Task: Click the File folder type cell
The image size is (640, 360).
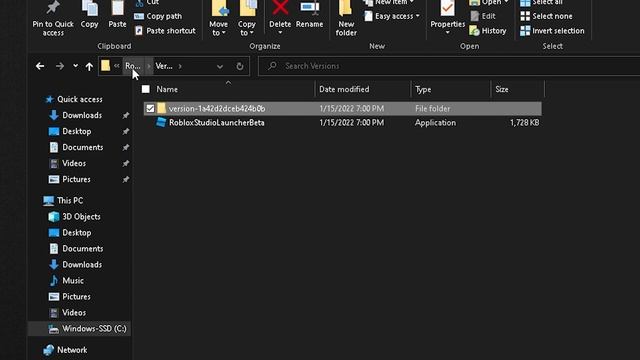Action: 433,109
